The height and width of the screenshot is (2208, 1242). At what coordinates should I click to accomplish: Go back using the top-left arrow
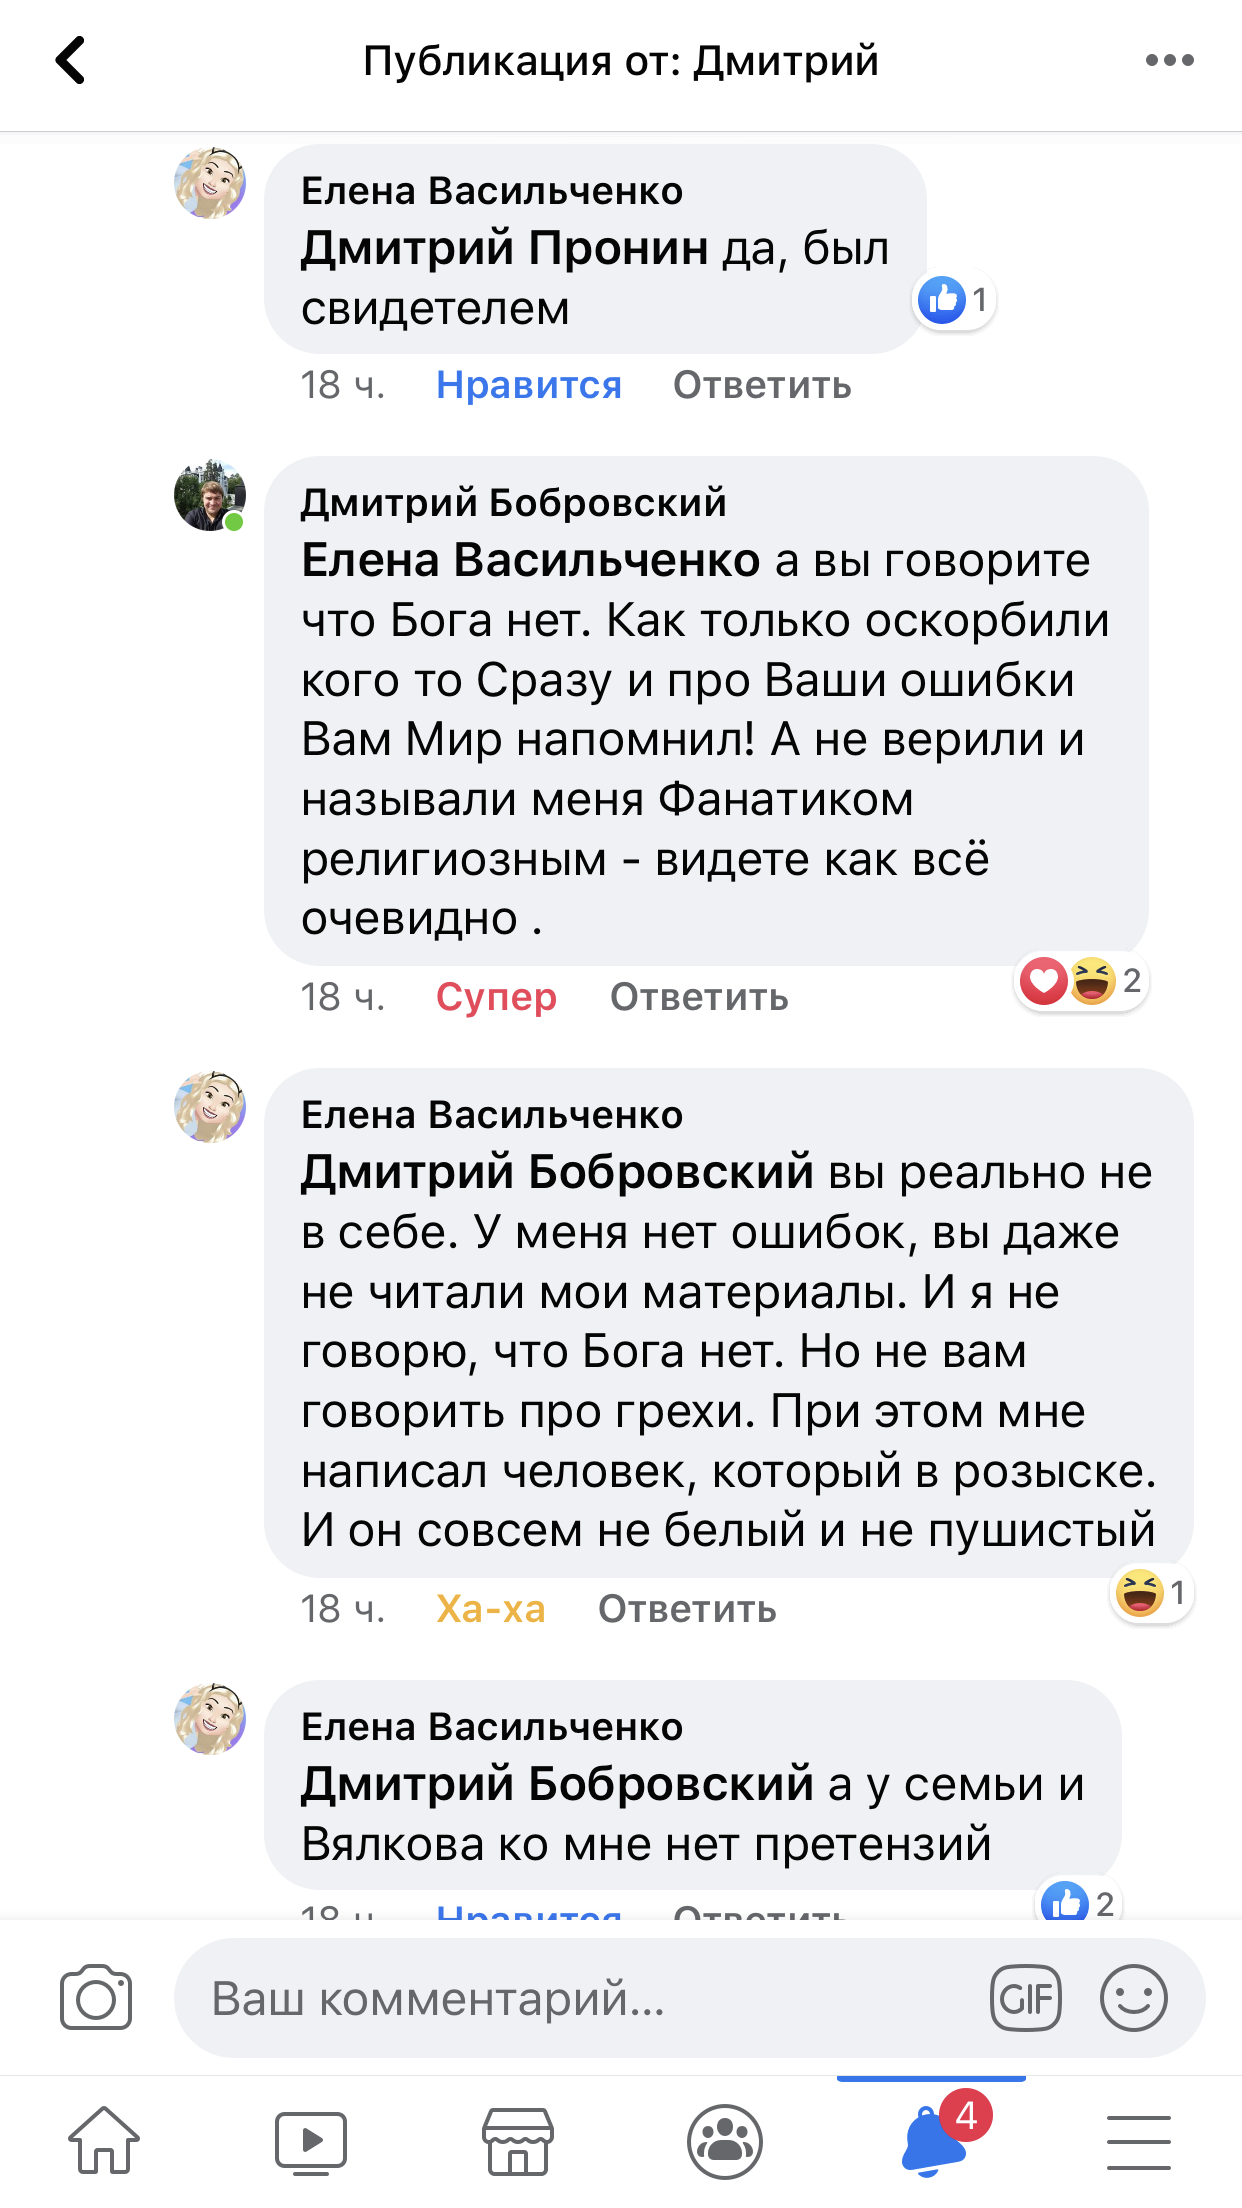[x=70, y=60]
